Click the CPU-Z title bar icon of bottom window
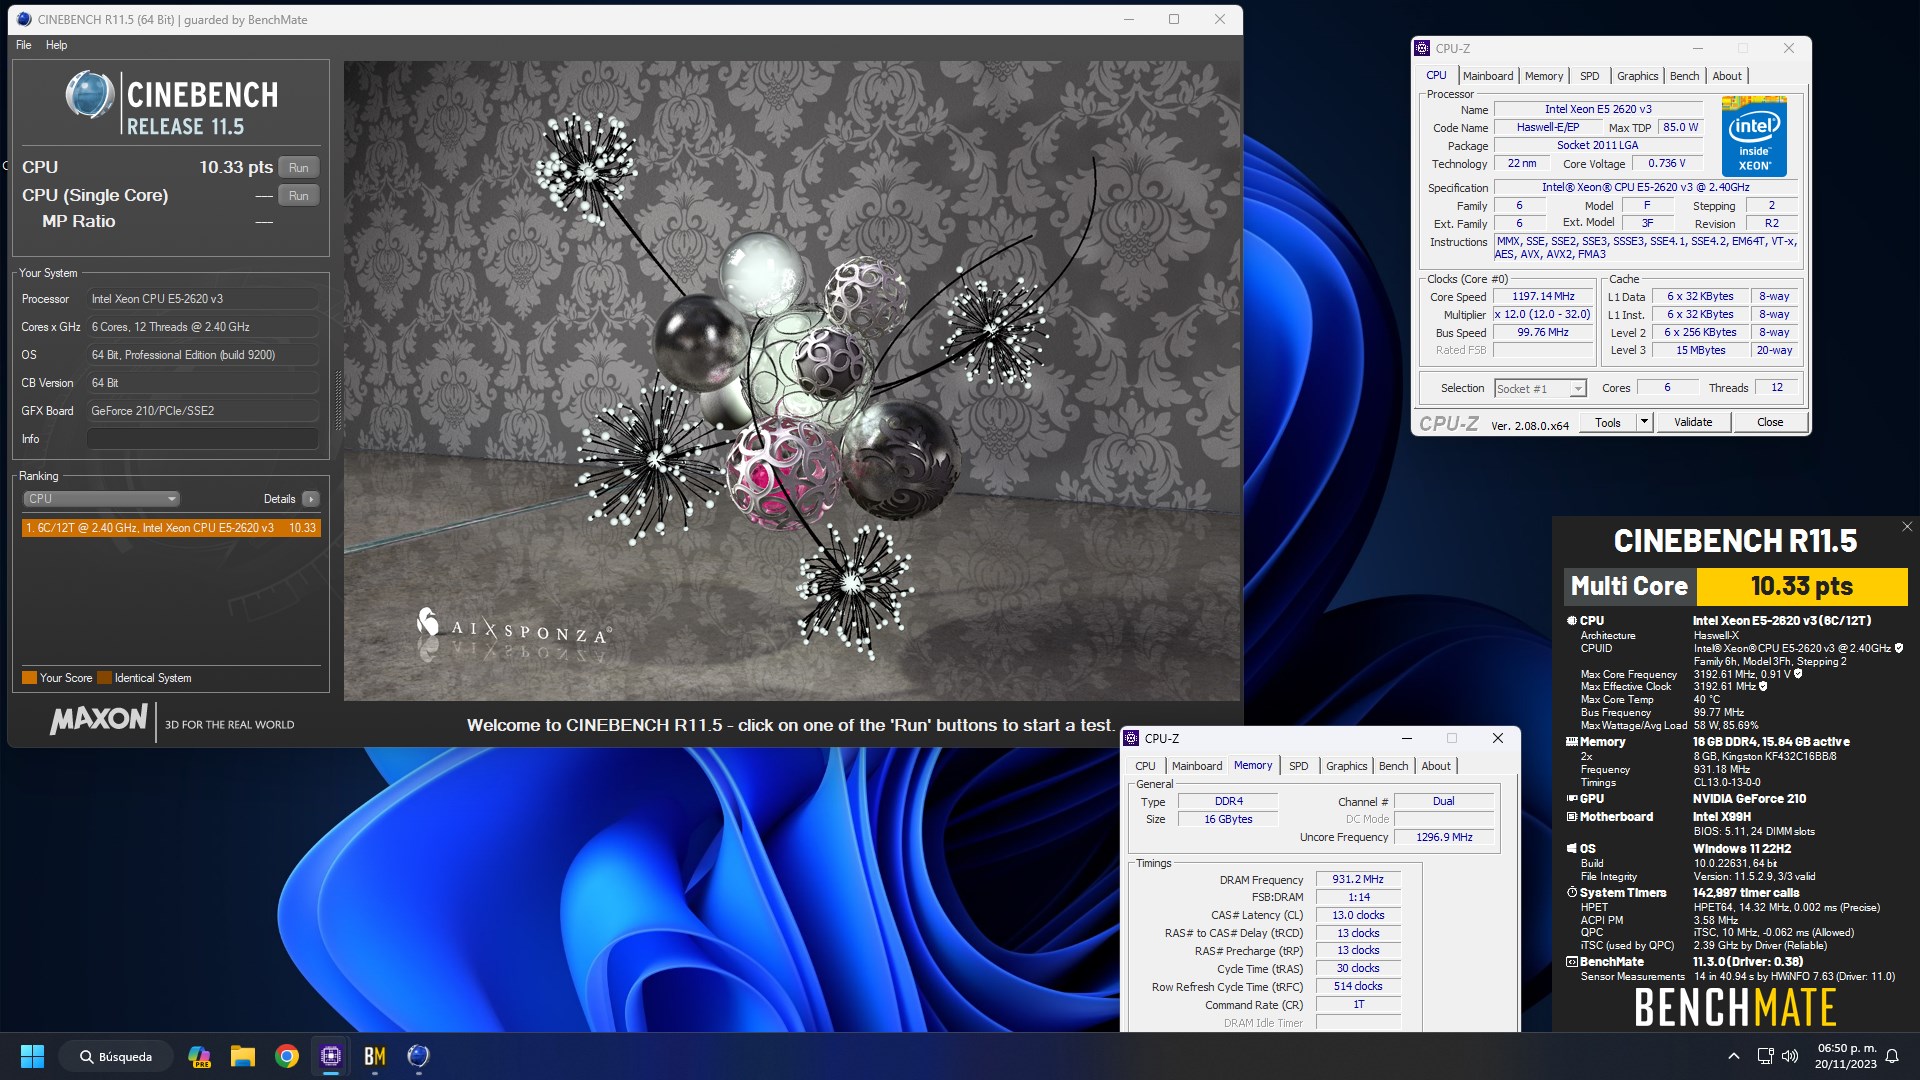This screenshot has height=1080, width=1920. coord(1131,738)
